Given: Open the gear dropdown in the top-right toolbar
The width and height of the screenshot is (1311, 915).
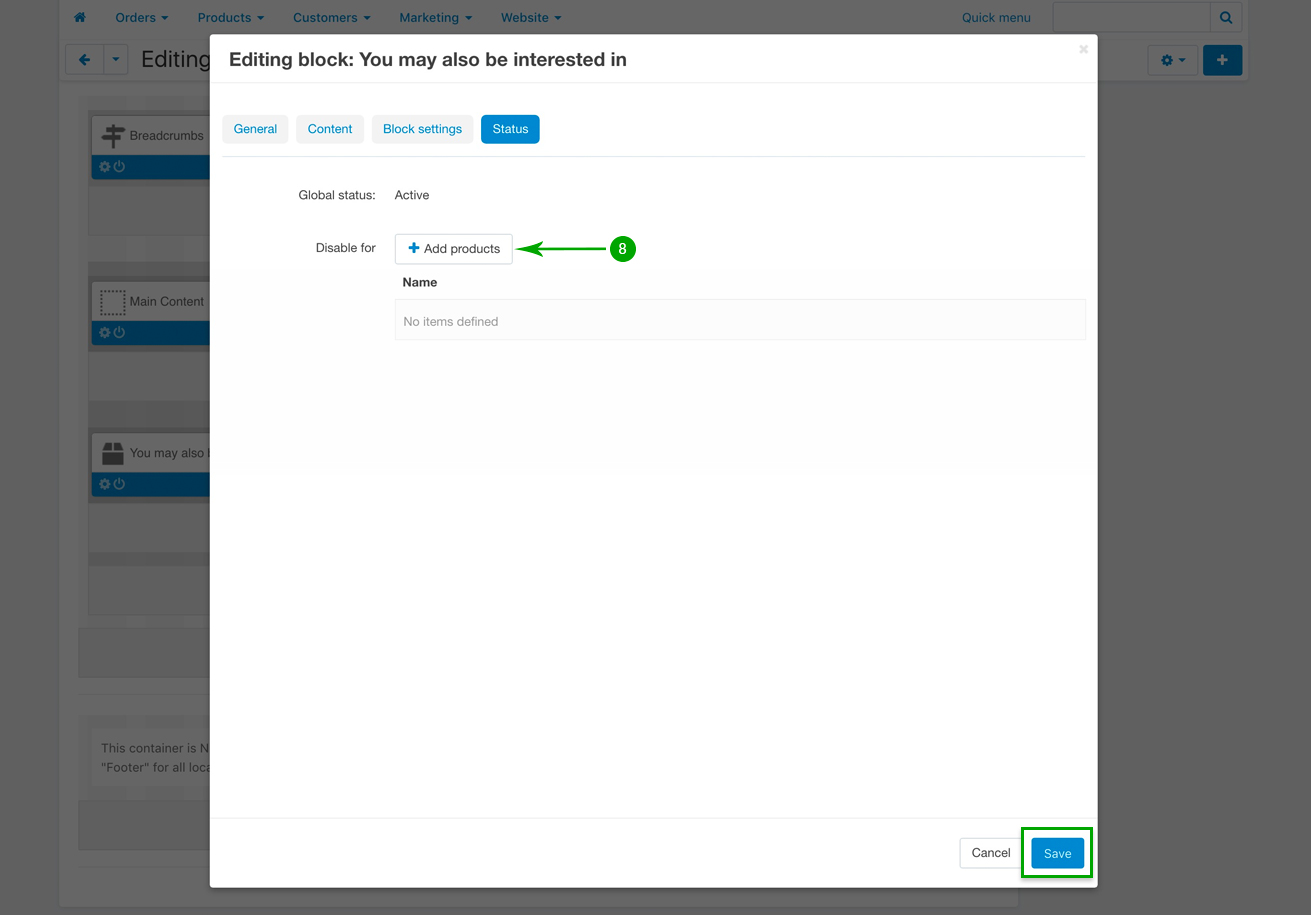Looking at the screenshot, I should pyautogui.click(x=1172, y=60).
